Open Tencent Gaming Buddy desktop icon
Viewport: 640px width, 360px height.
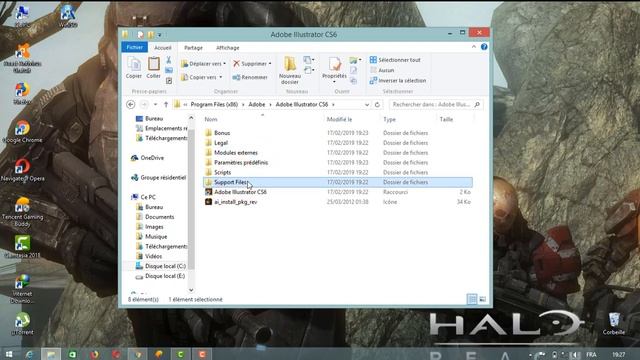(x=22, y=212)
